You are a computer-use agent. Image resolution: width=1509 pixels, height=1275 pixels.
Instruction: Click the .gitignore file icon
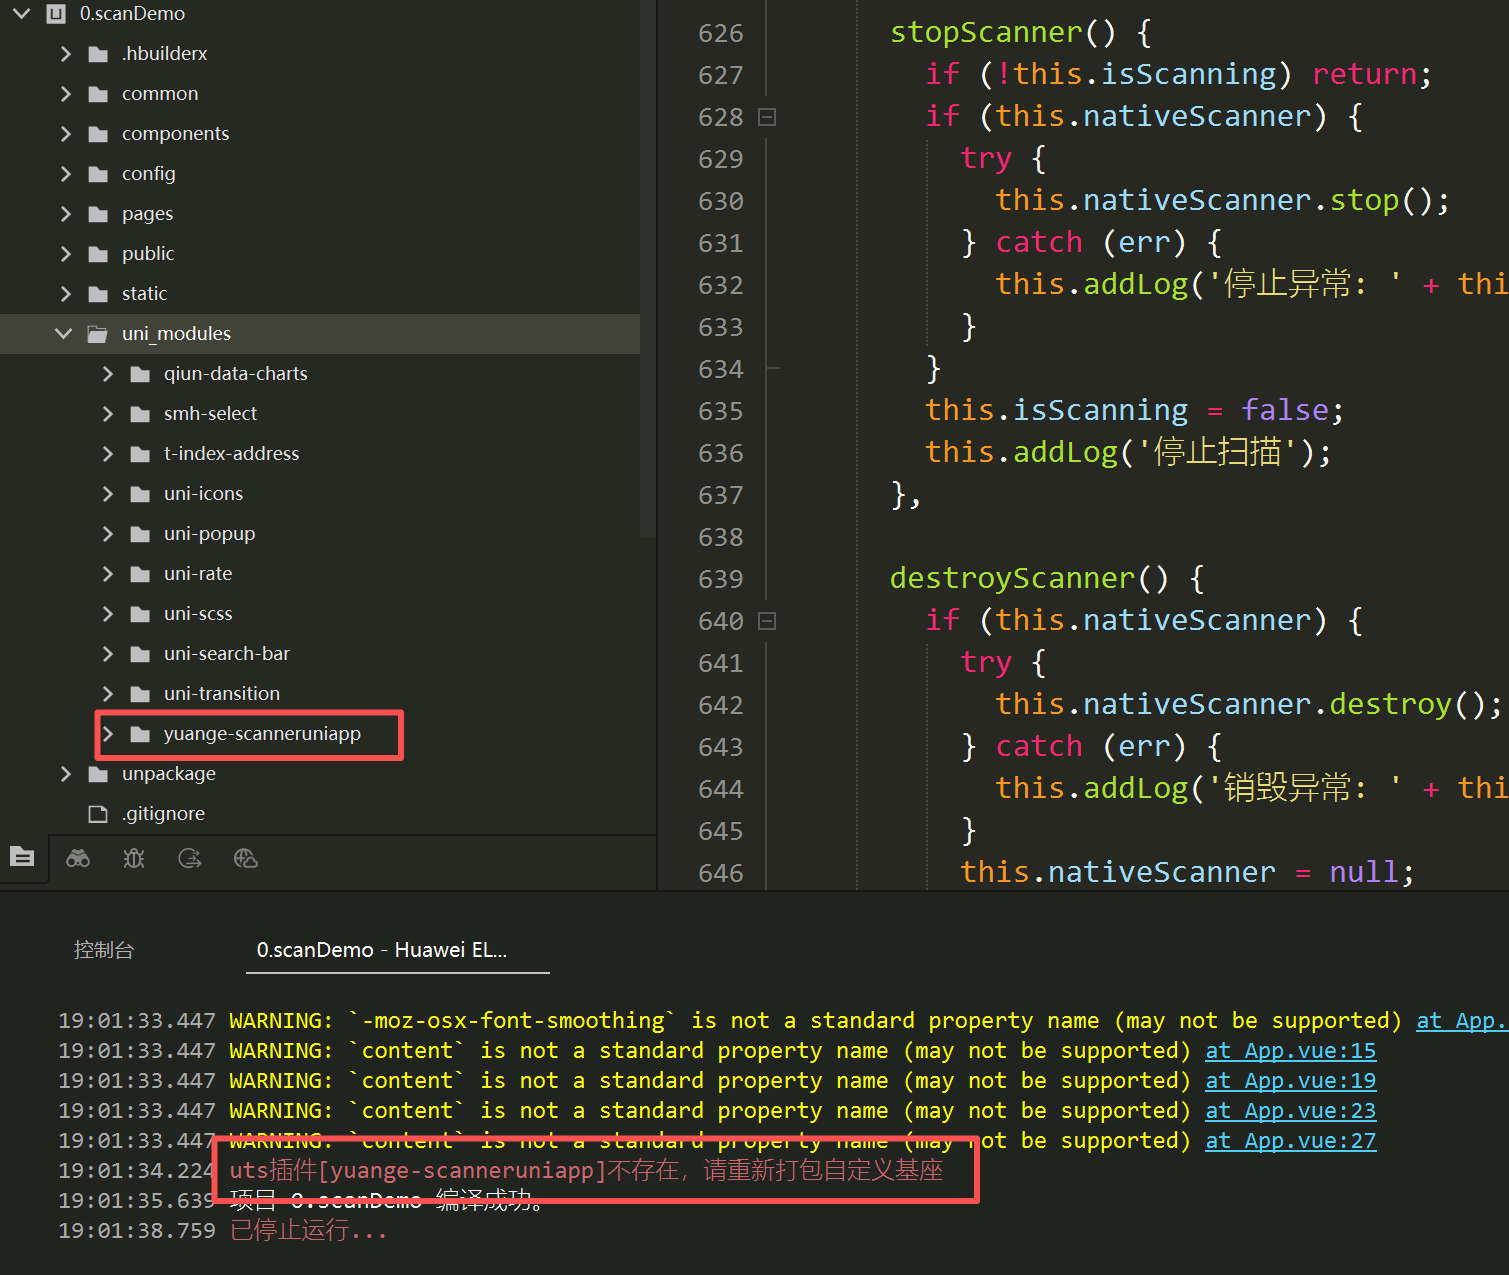(98, 814)
